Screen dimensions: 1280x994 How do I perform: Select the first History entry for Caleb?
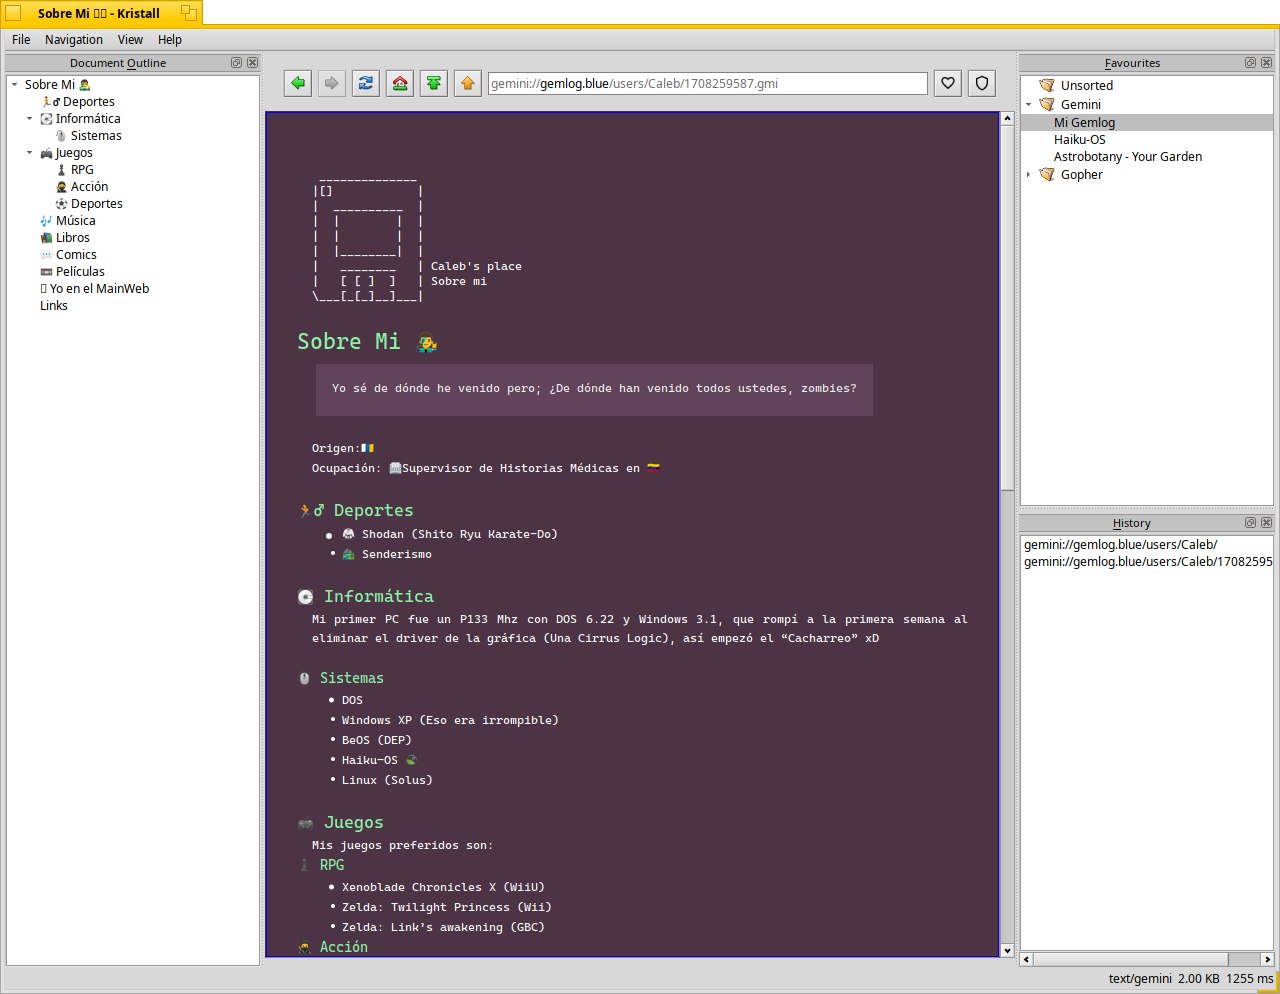point(1120,545)
